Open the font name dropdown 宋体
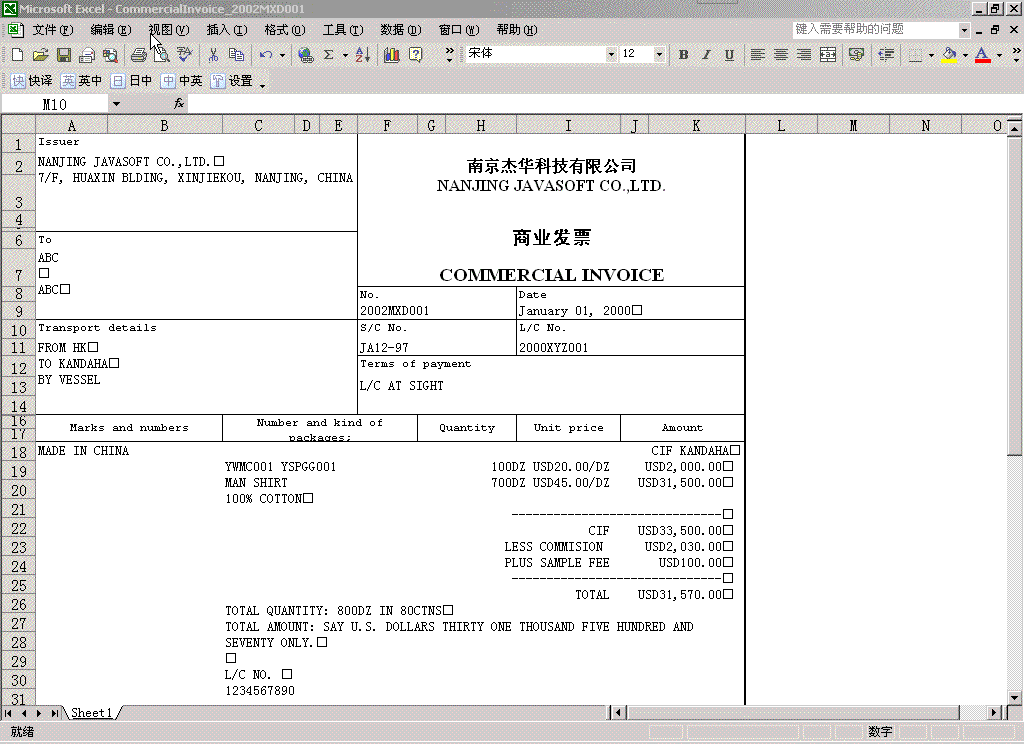 click(x=611, y=54)
